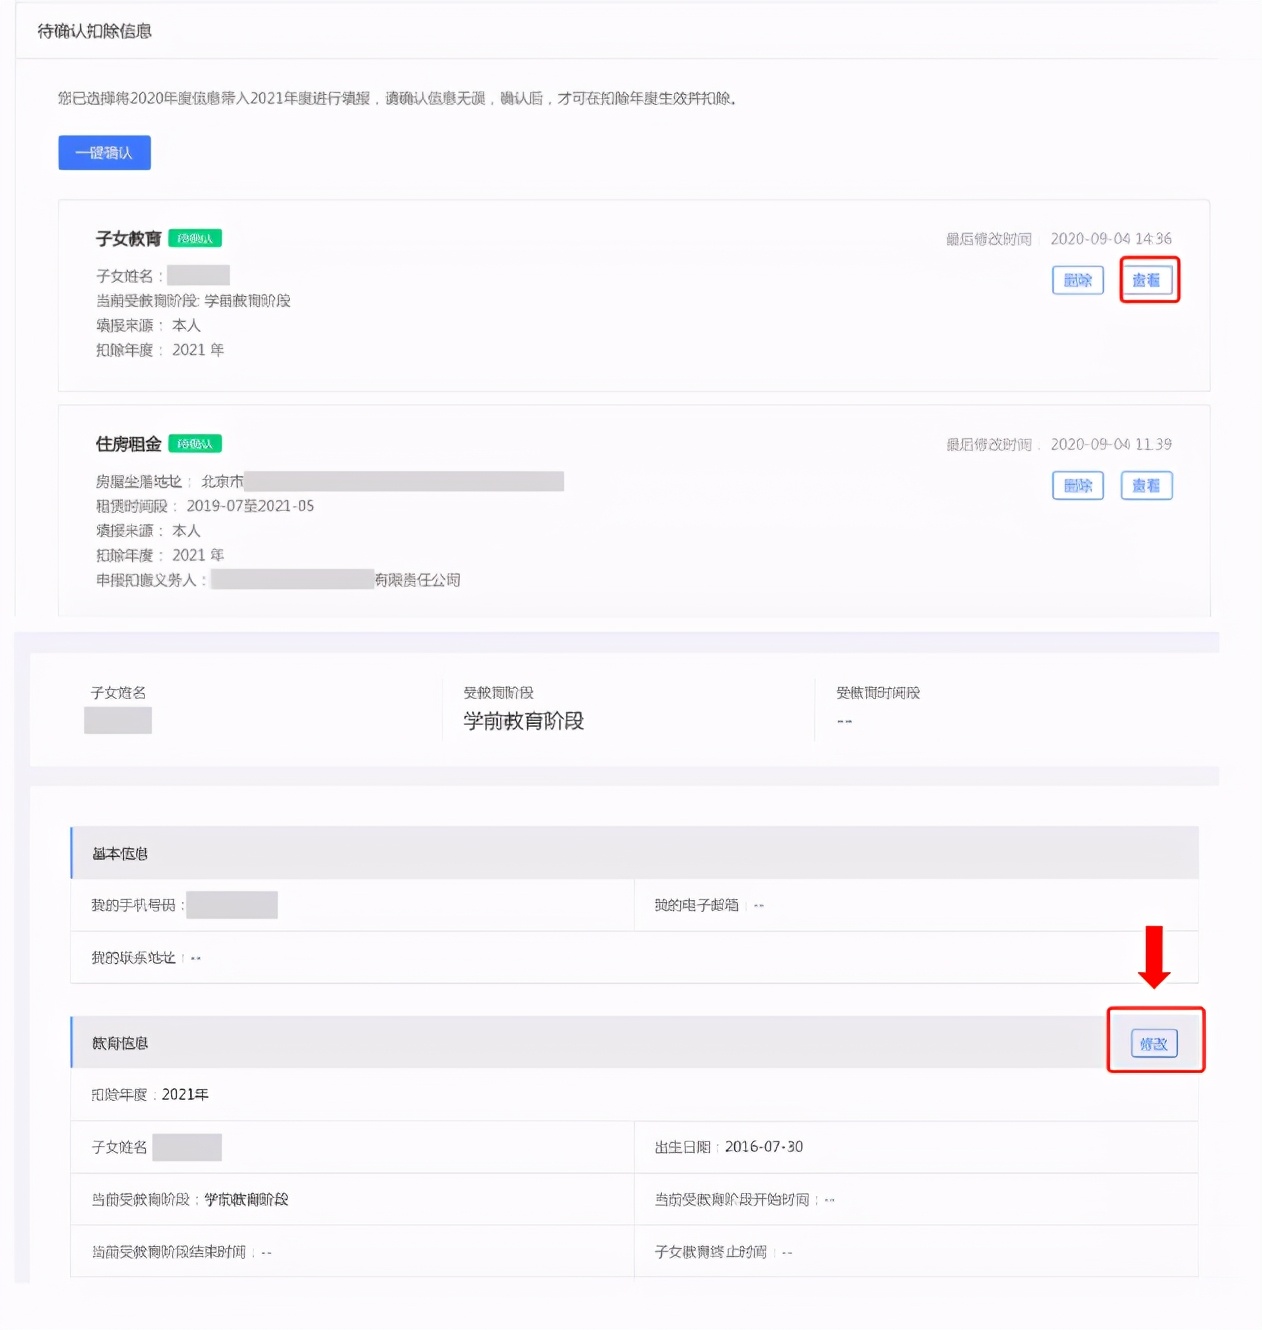
Task: Click the green 待确认 badge beside 子女教育
Action: click(x=195, y=239)
